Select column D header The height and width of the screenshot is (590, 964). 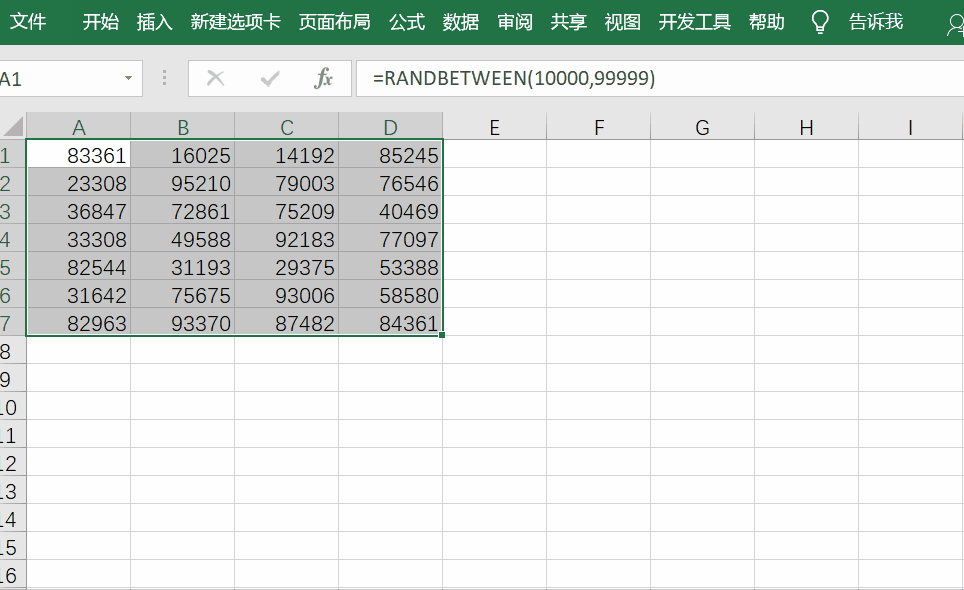click(390, 127)
